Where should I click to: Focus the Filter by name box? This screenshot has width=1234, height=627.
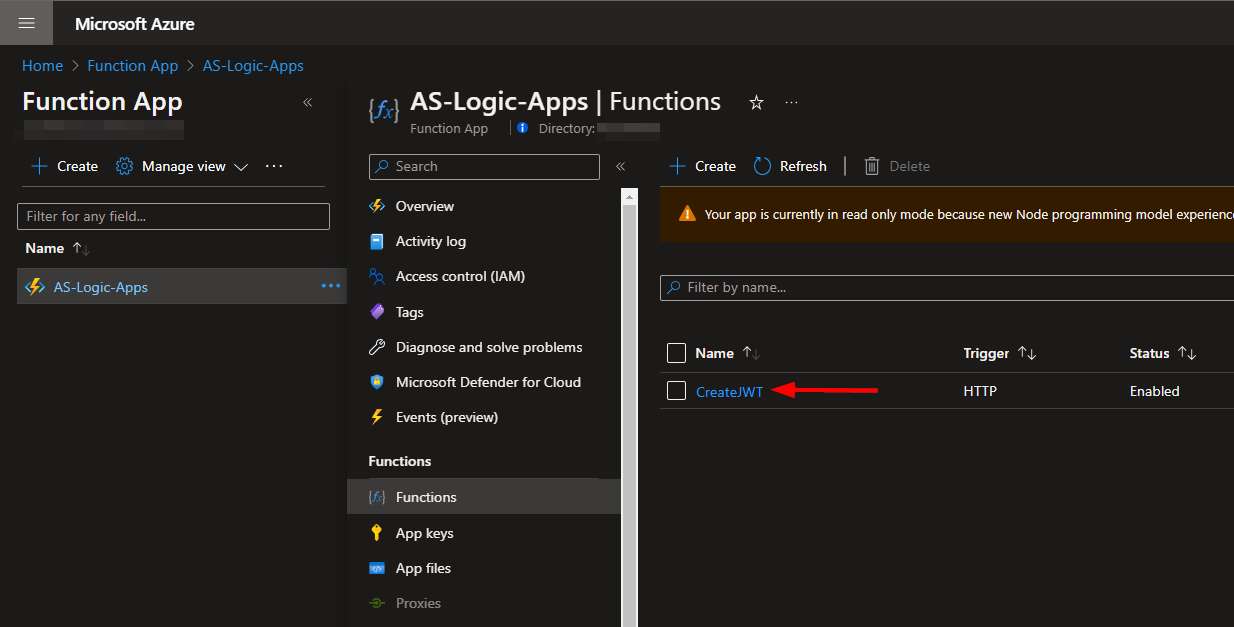point(947,287)
